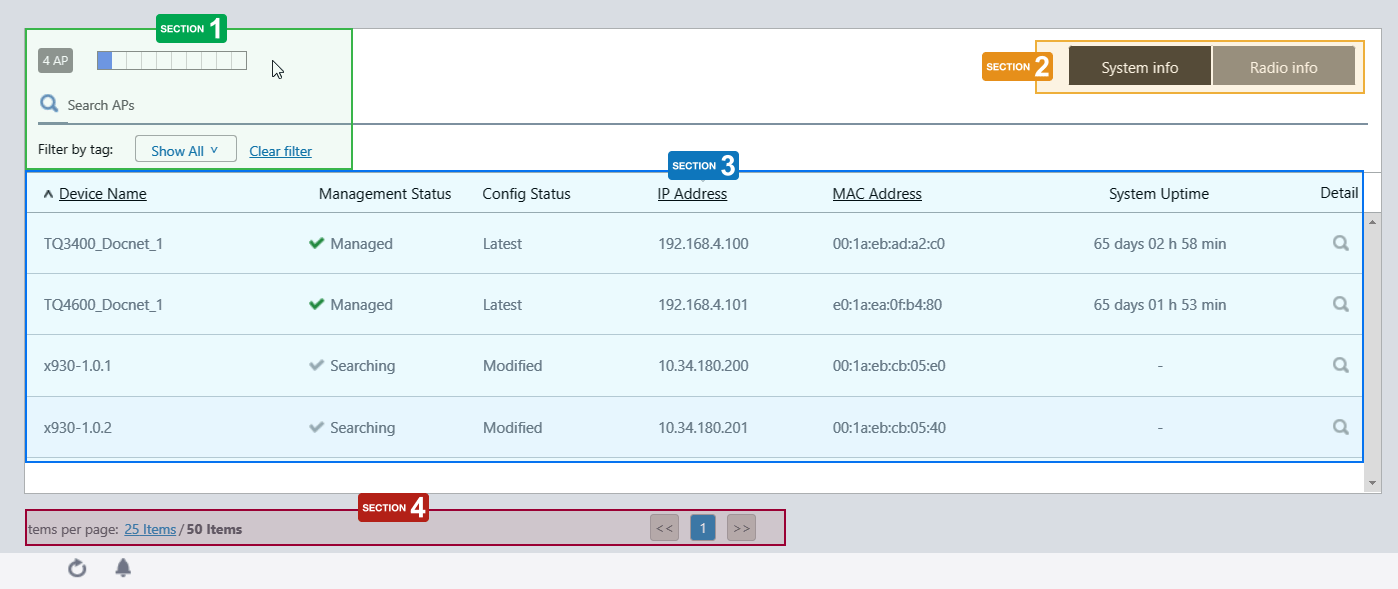Click the 4 AP count badge
The image size is (1398, 589).
point(55,61)
